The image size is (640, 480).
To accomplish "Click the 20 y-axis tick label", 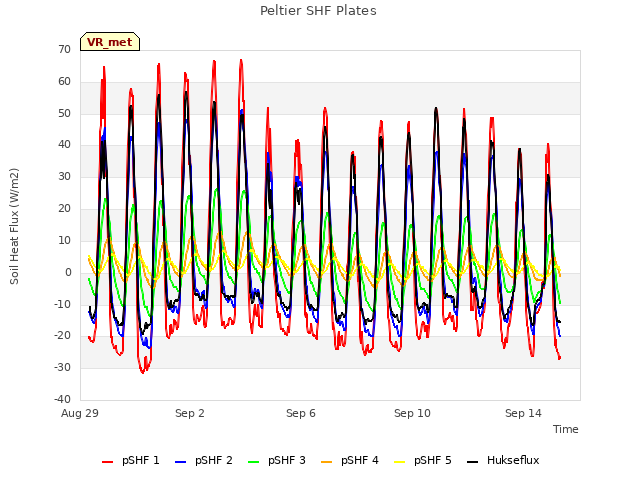I will click(x=64, y=209).
